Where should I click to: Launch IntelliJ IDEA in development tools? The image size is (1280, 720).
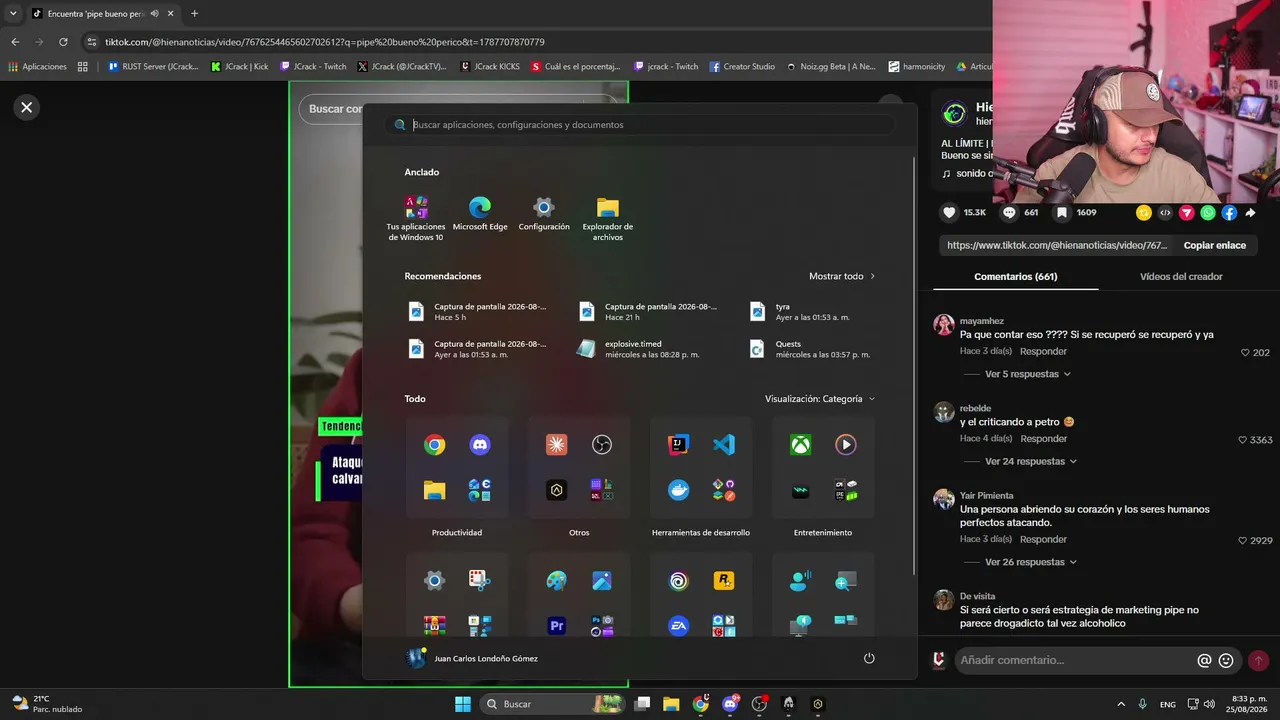[678, 445]
